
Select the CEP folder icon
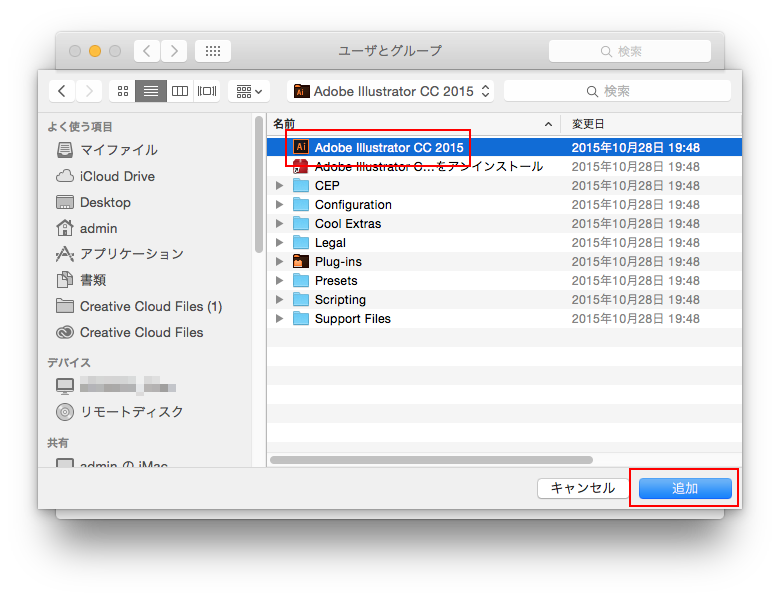coord(301,186)
